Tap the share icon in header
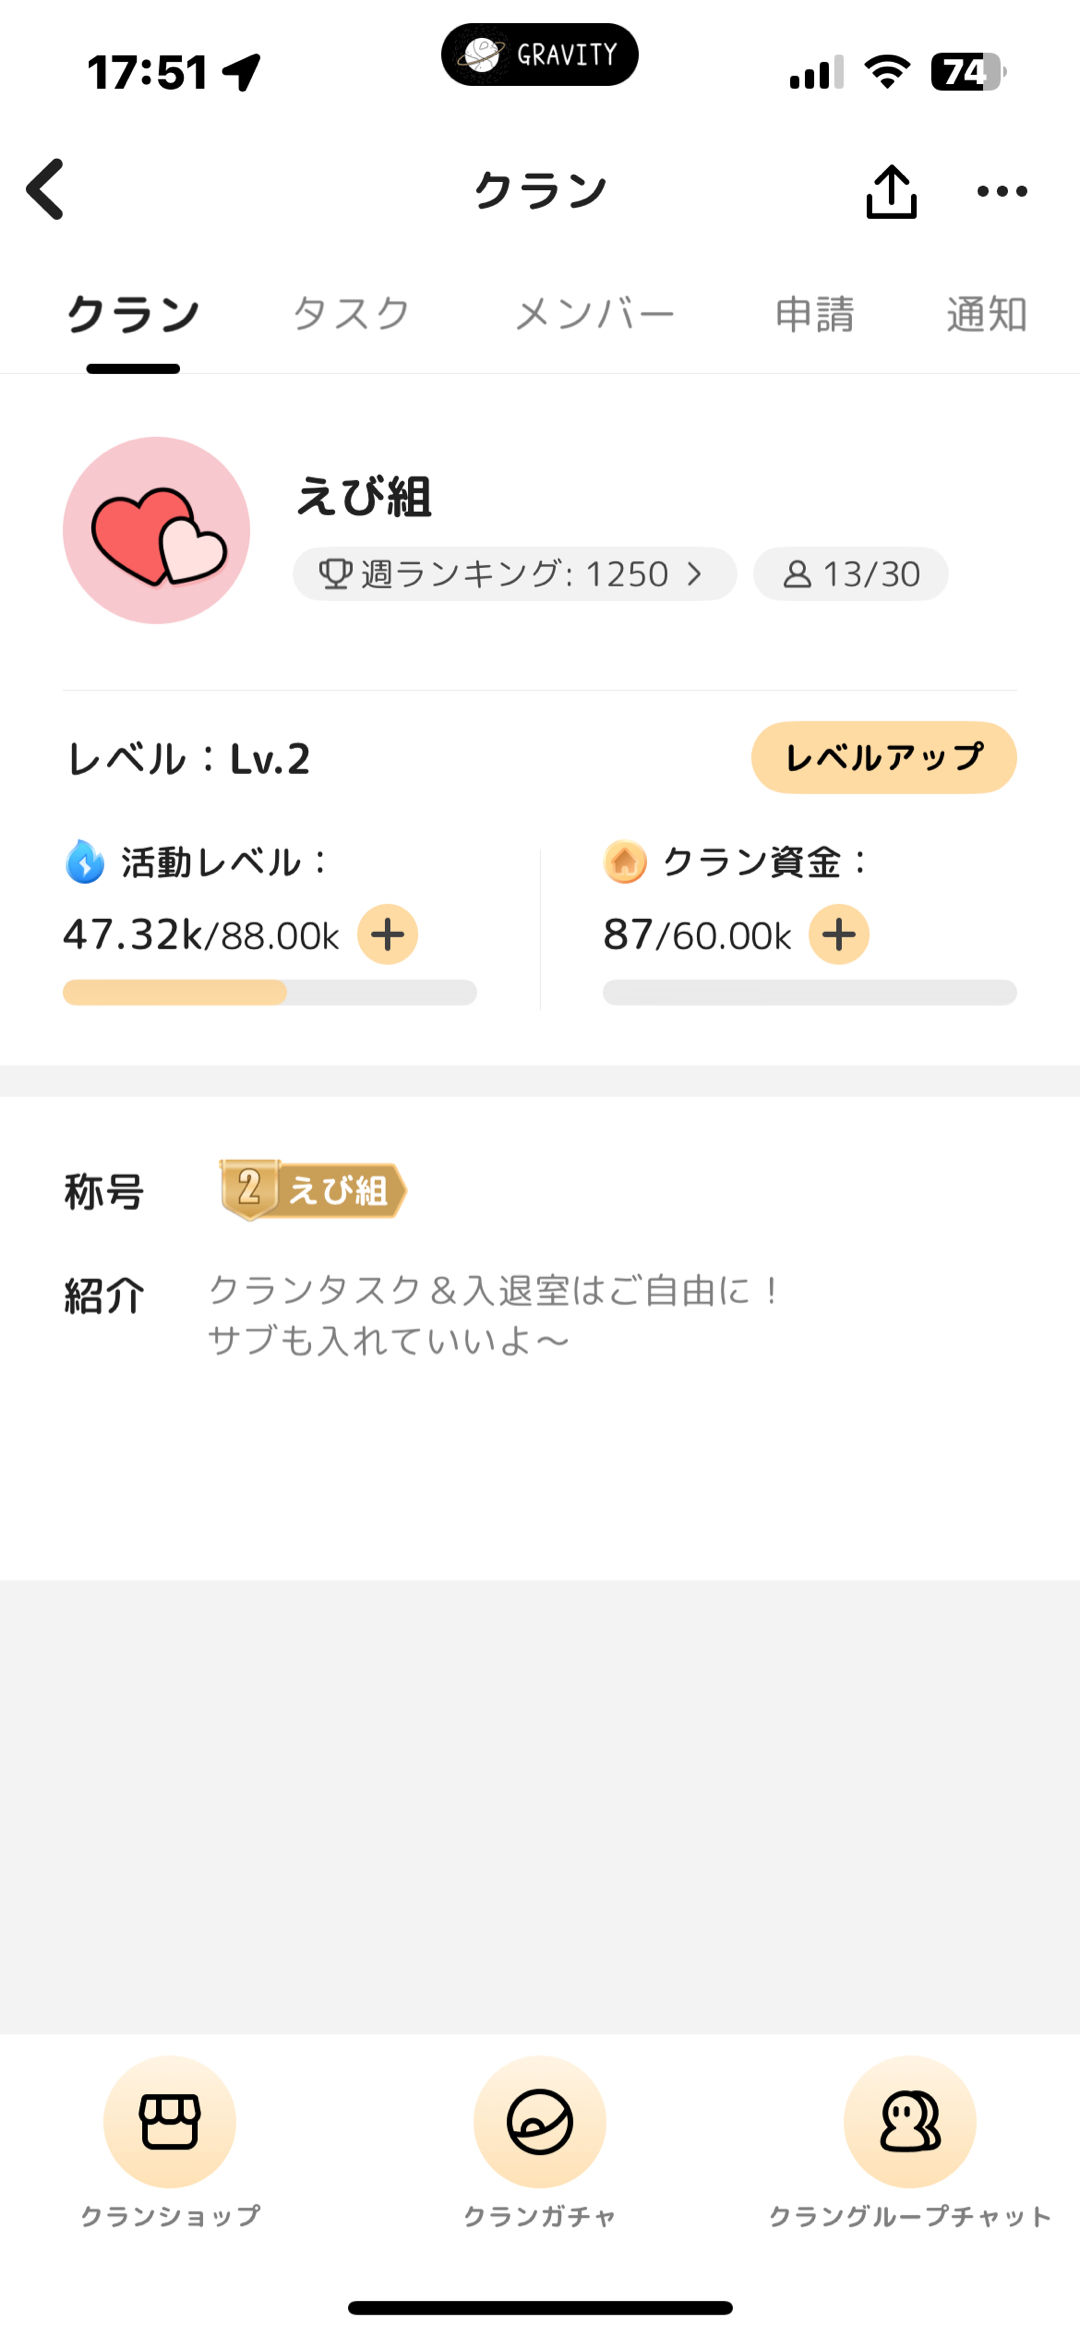The height and width of the screenshot is (2338, 1080). click(891, 191)
